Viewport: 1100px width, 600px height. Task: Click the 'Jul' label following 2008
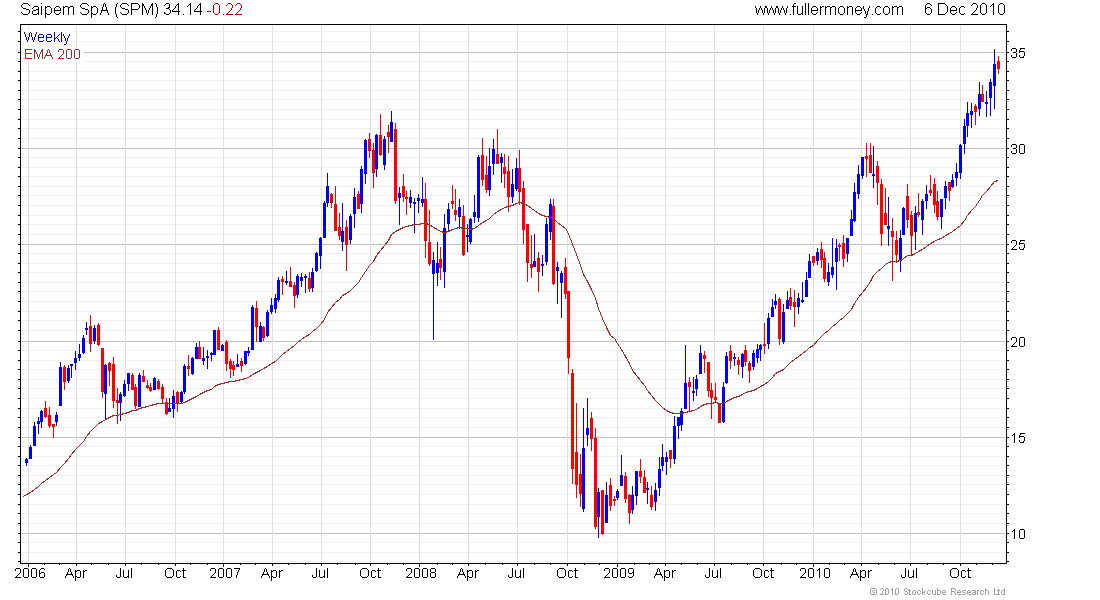coord(516,573)
